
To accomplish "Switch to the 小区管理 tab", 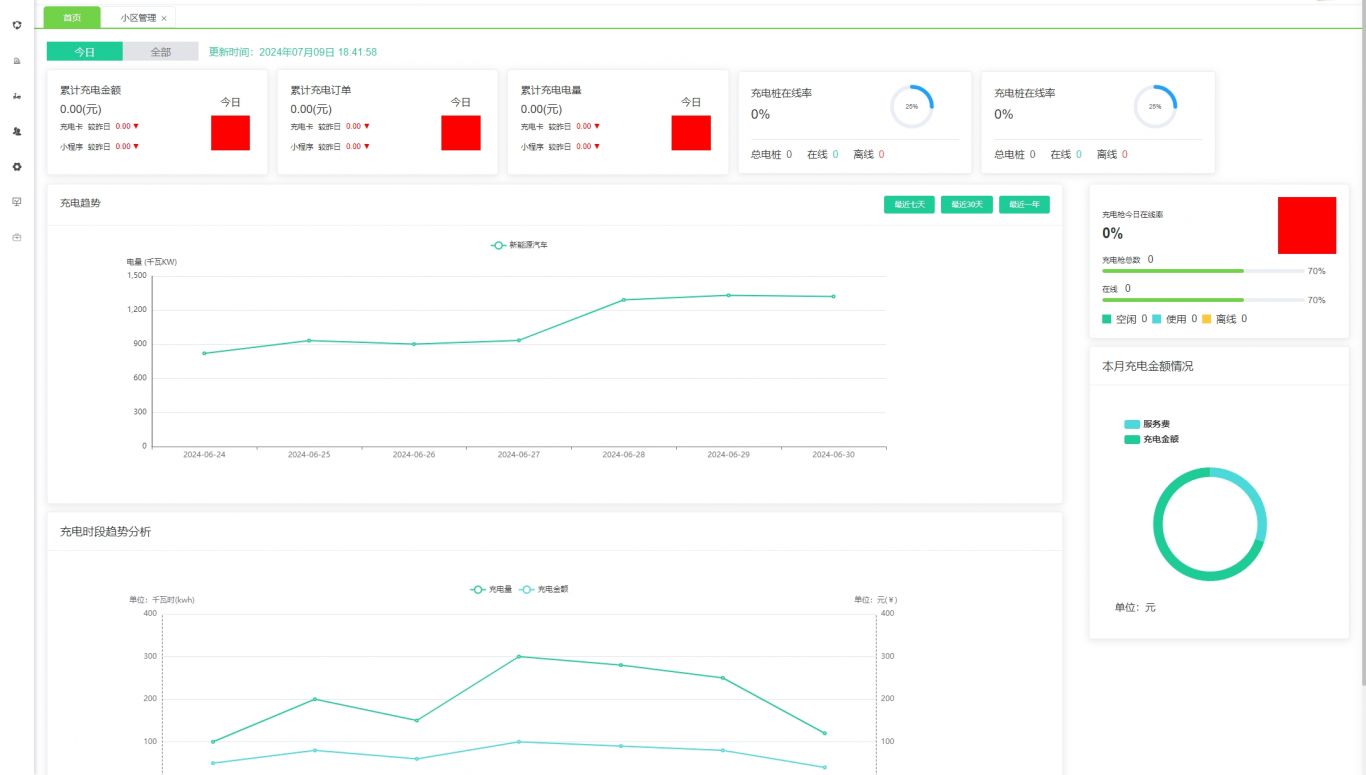I will 138,17.
